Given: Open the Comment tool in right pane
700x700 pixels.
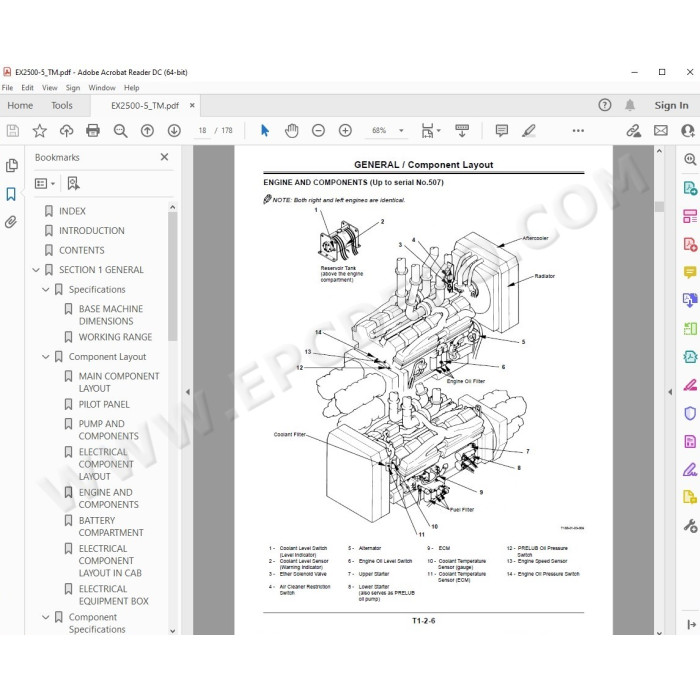Looking at the screenshot, I should pos(690,272).
